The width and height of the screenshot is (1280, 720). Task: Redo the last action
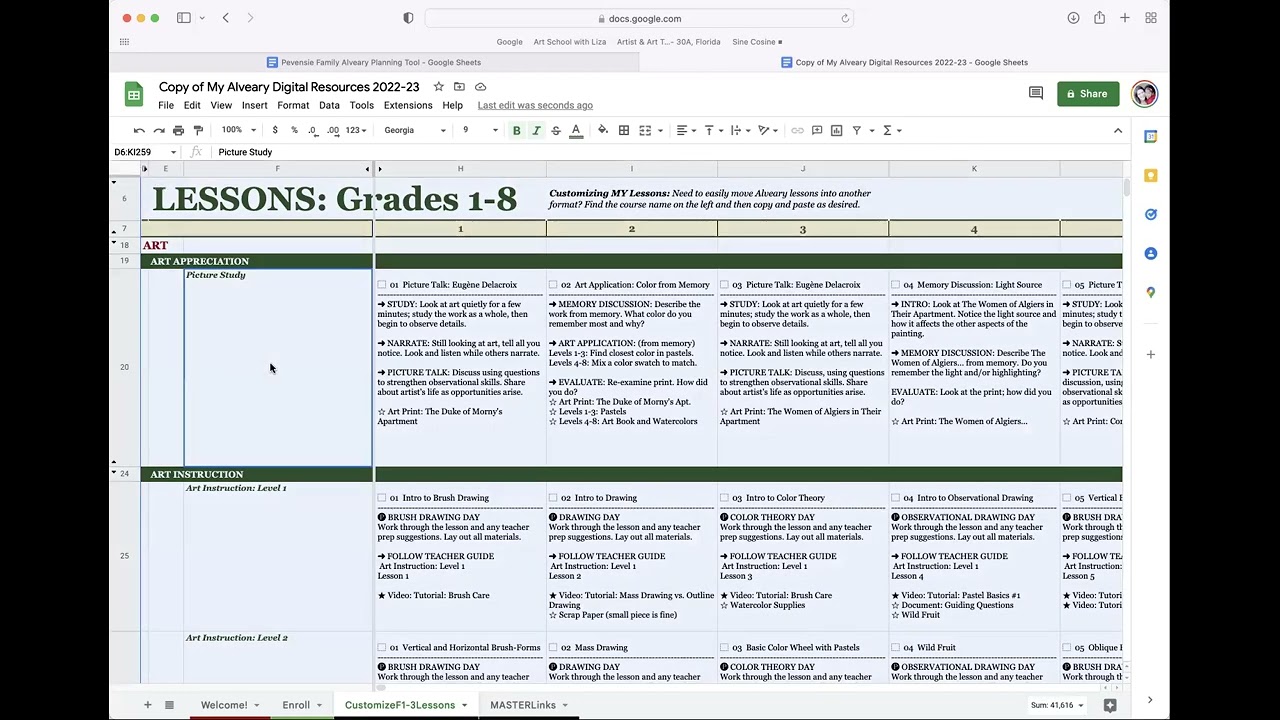tap(159, 130)
